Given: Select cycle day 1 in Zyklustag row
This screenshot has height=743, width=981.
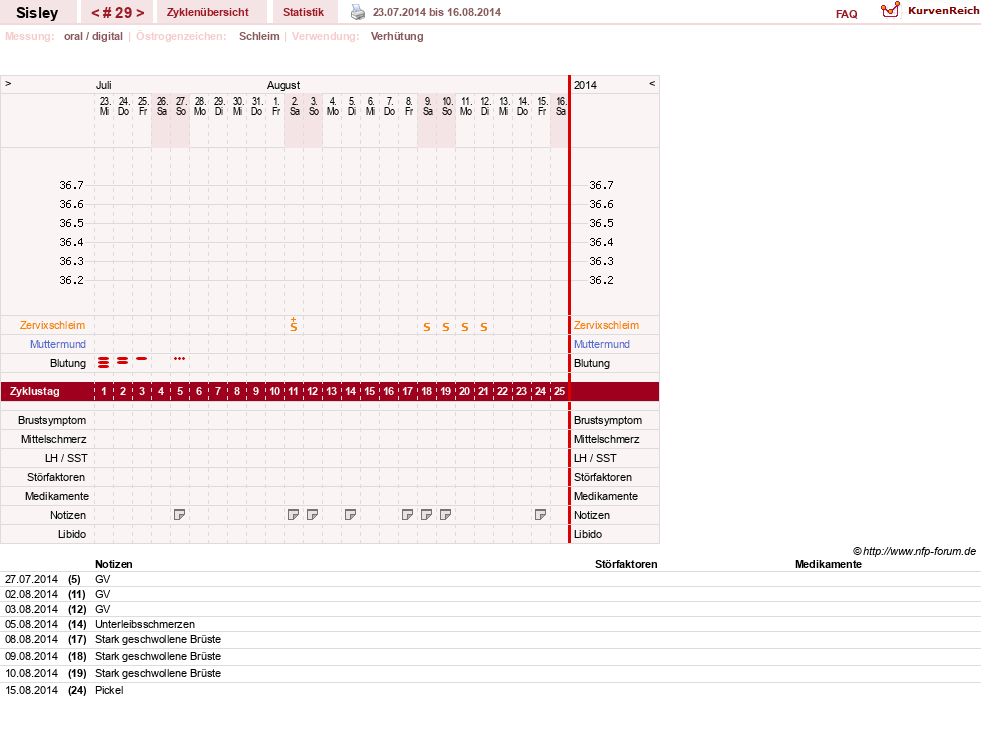Looking at the screenshot, I should (104, 392).
